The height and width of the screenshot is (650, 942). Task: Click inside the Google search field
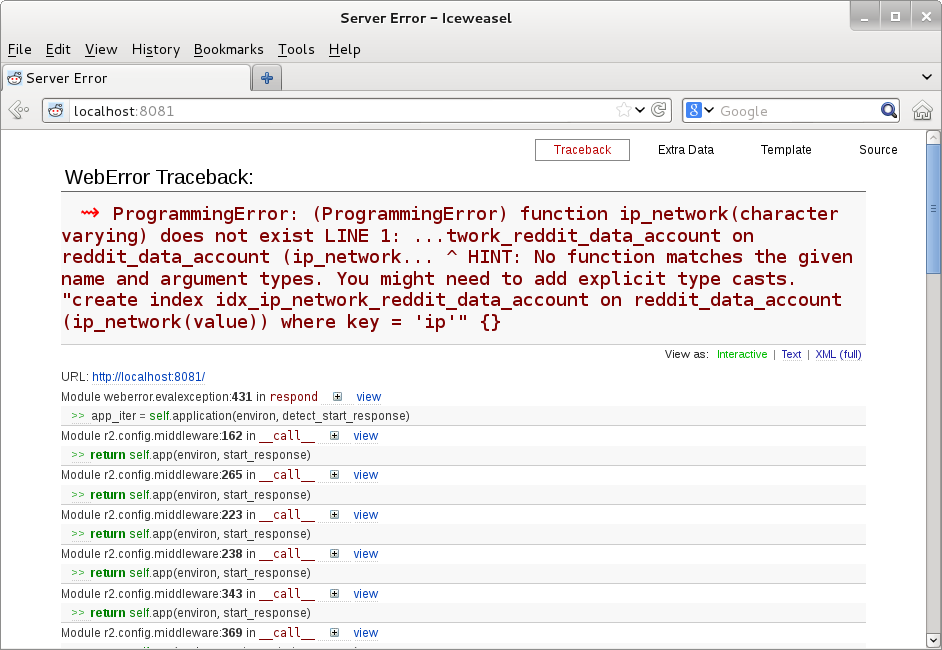click(795, 111)
